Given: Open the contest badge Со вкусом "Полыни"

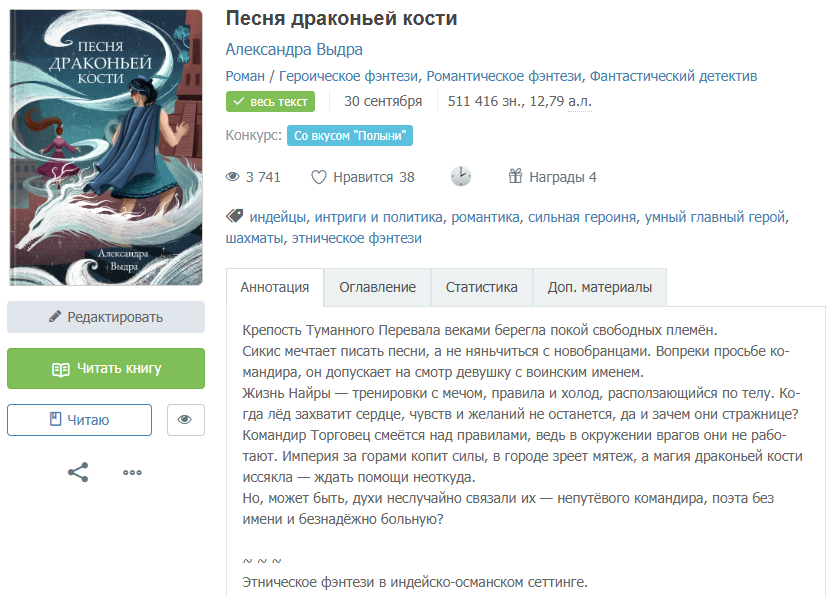Looking at the screenshot, I should (350, 136).
